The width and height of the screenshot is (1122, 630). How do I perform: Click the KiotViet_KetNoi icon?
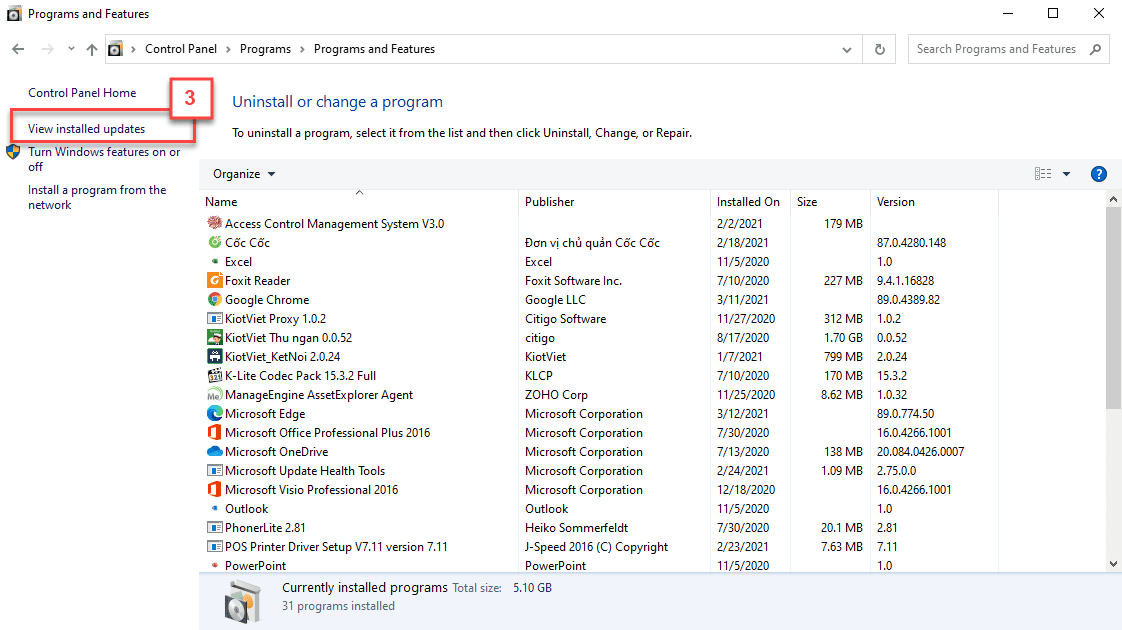(x=214, y=357)
